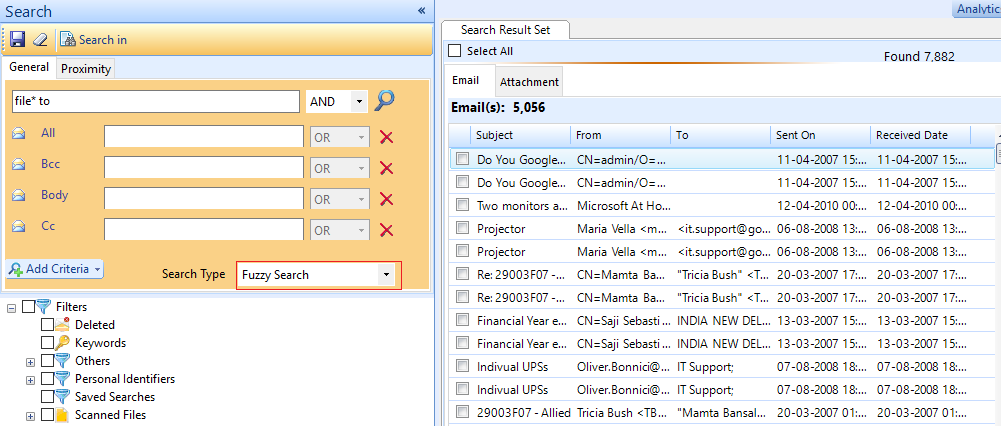Image resolution: width=1001 pixels, height=426 pixels.
Task: Open the Analytics tab
Action: pos(977,9)
